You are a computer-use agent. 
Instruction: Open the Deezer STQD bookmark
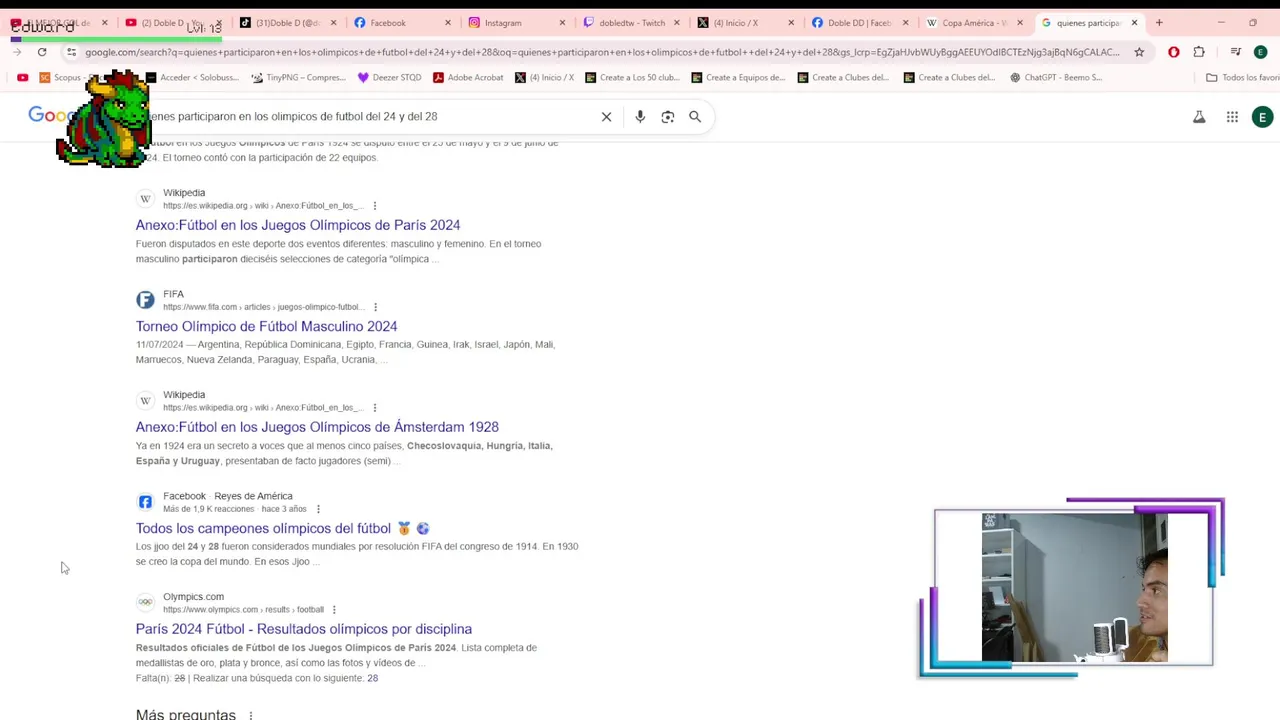pos(389,77)
